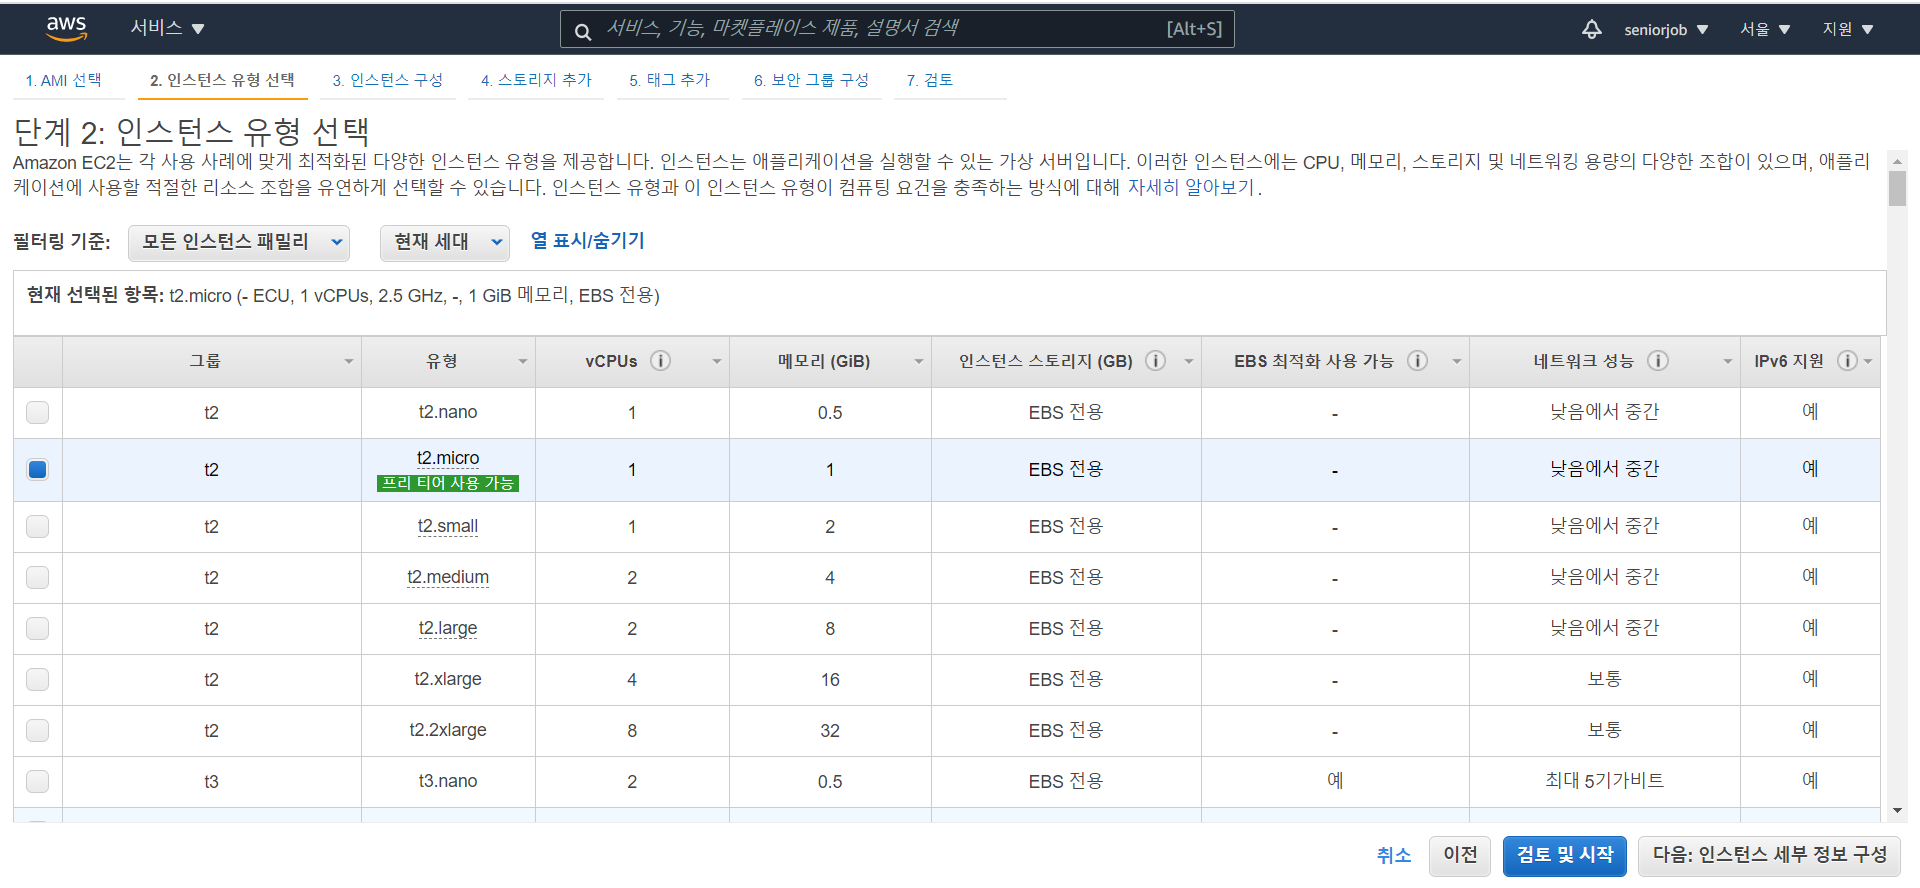The height and width of the screenshot is (888, 1920).
Task: Click the t3.nano type cell
Action: [448, 781]
